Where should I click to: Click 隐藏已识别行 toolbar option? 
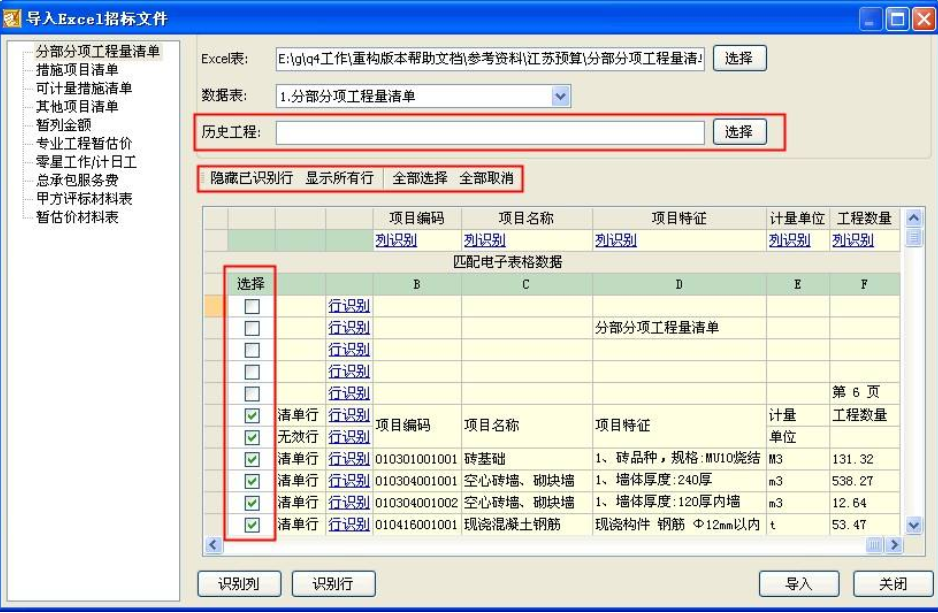coord(251,178)
